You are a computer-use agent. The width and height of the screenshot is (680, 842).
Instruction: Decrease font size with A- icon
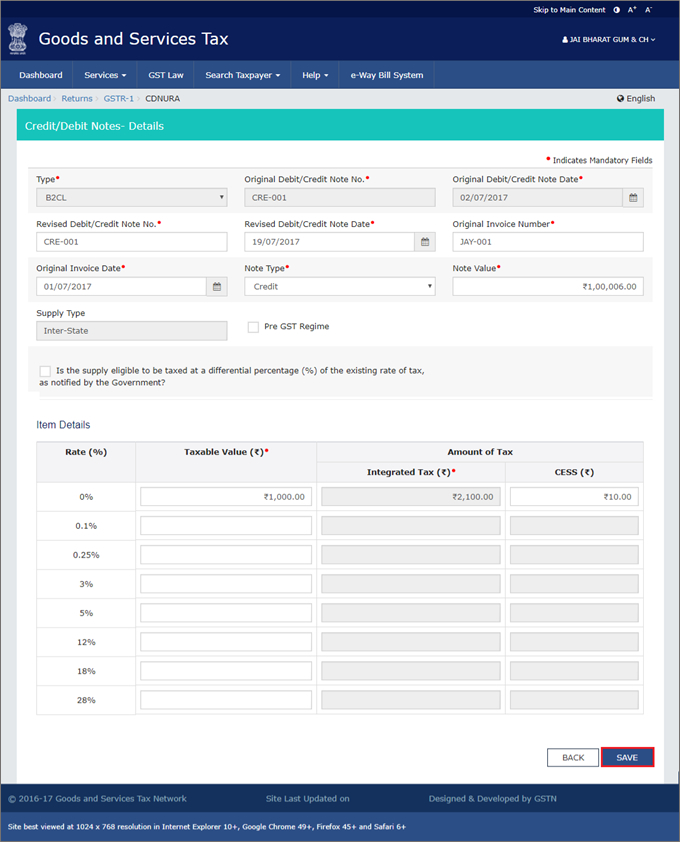coord(648,10)
